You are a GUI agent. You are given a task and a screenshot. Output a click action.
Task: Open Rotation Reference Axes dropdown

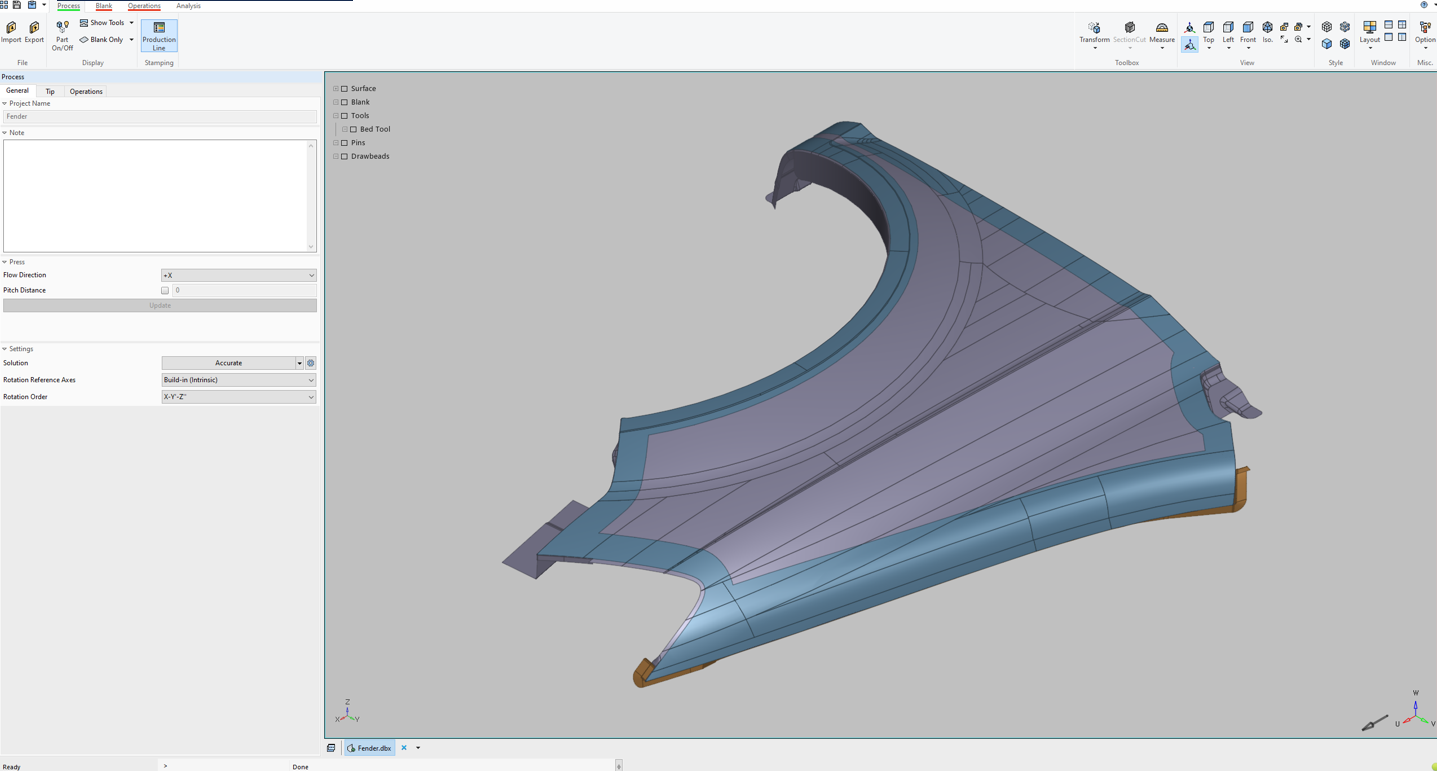click(x=238, y=380)
